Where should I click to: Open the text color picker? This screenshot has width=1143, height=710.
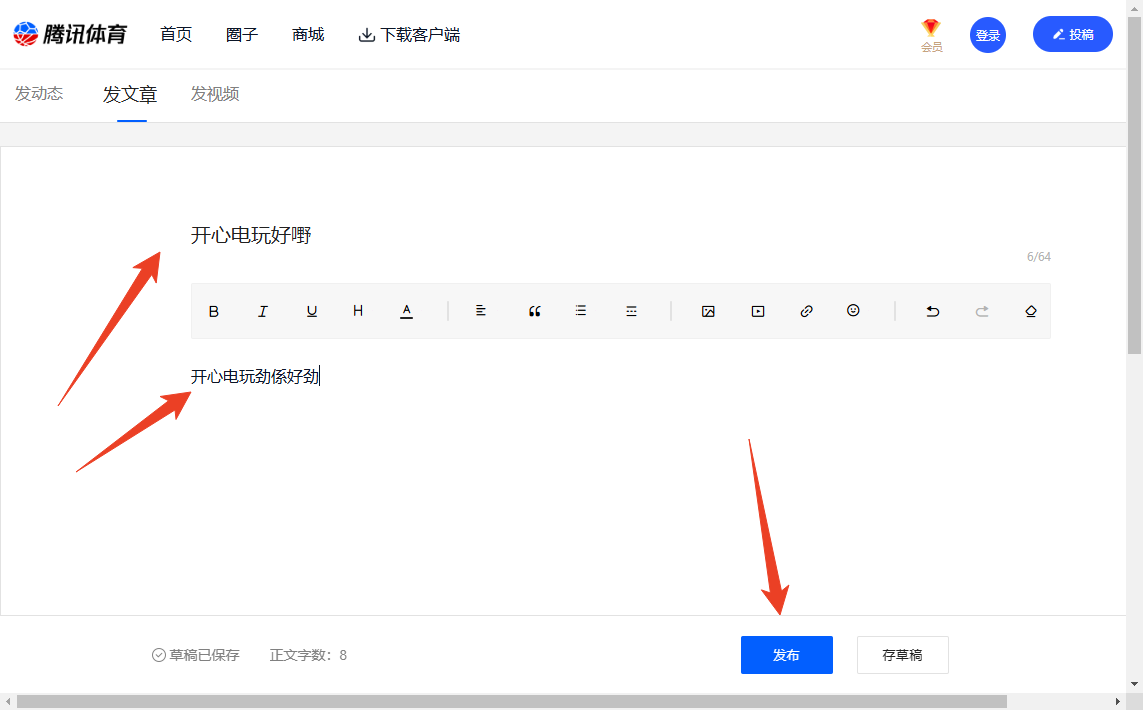(407, 311)
